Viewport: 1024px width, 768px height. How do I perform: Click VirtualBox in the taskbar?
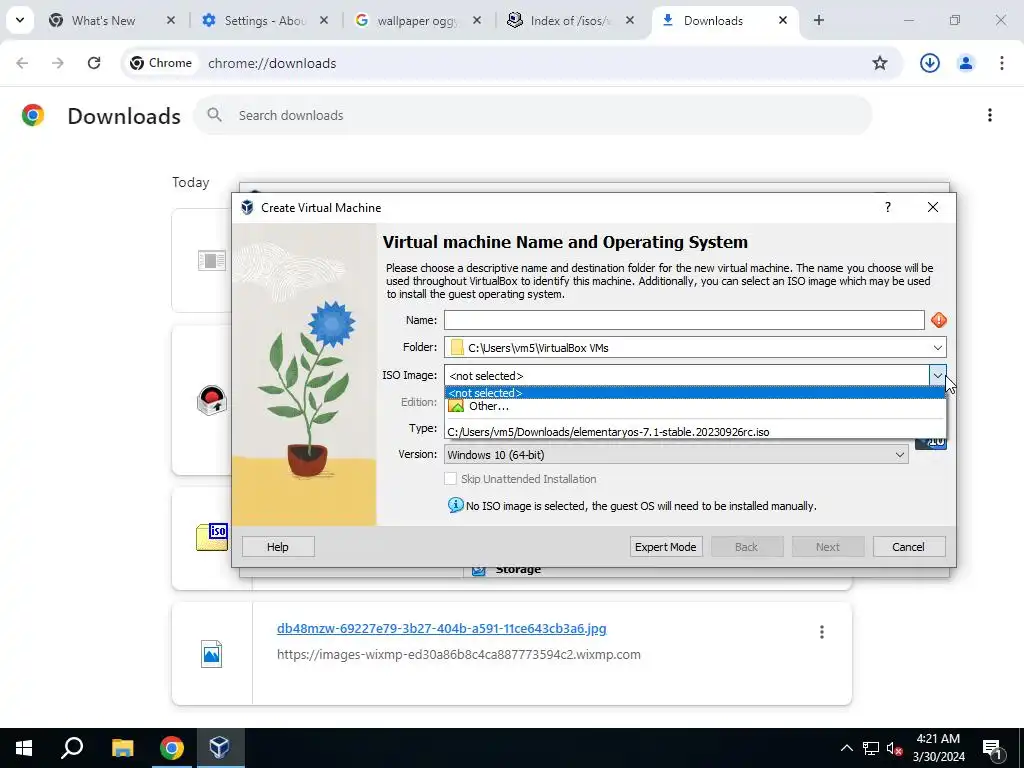(219, 748)
